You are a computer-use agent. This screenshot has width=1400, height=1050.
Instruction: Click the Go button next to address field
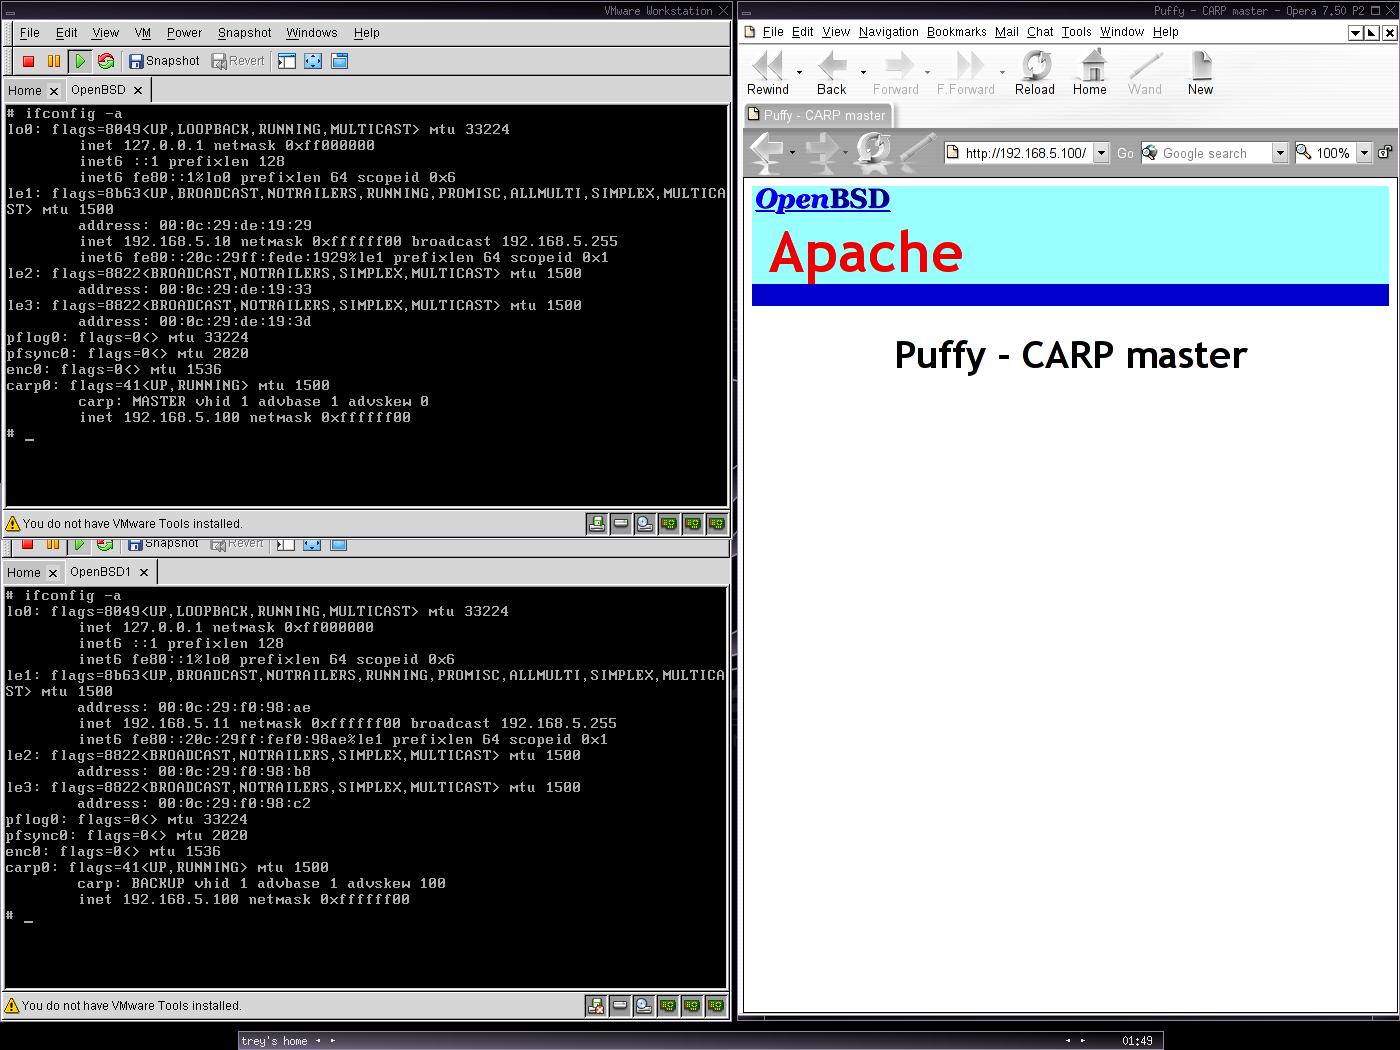coord(1126,153)
